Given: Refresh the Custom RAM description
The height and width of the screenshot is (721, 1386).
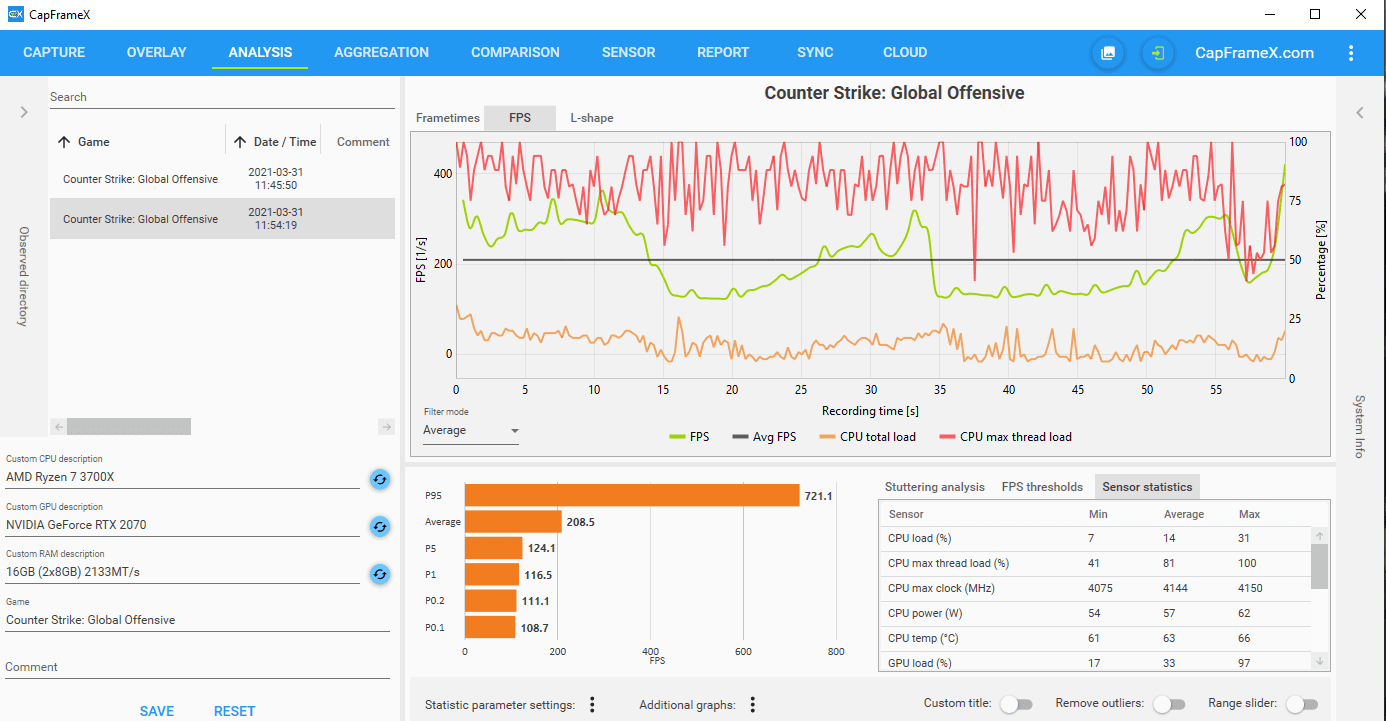Looking at the screenshot, I should (380, 574).
